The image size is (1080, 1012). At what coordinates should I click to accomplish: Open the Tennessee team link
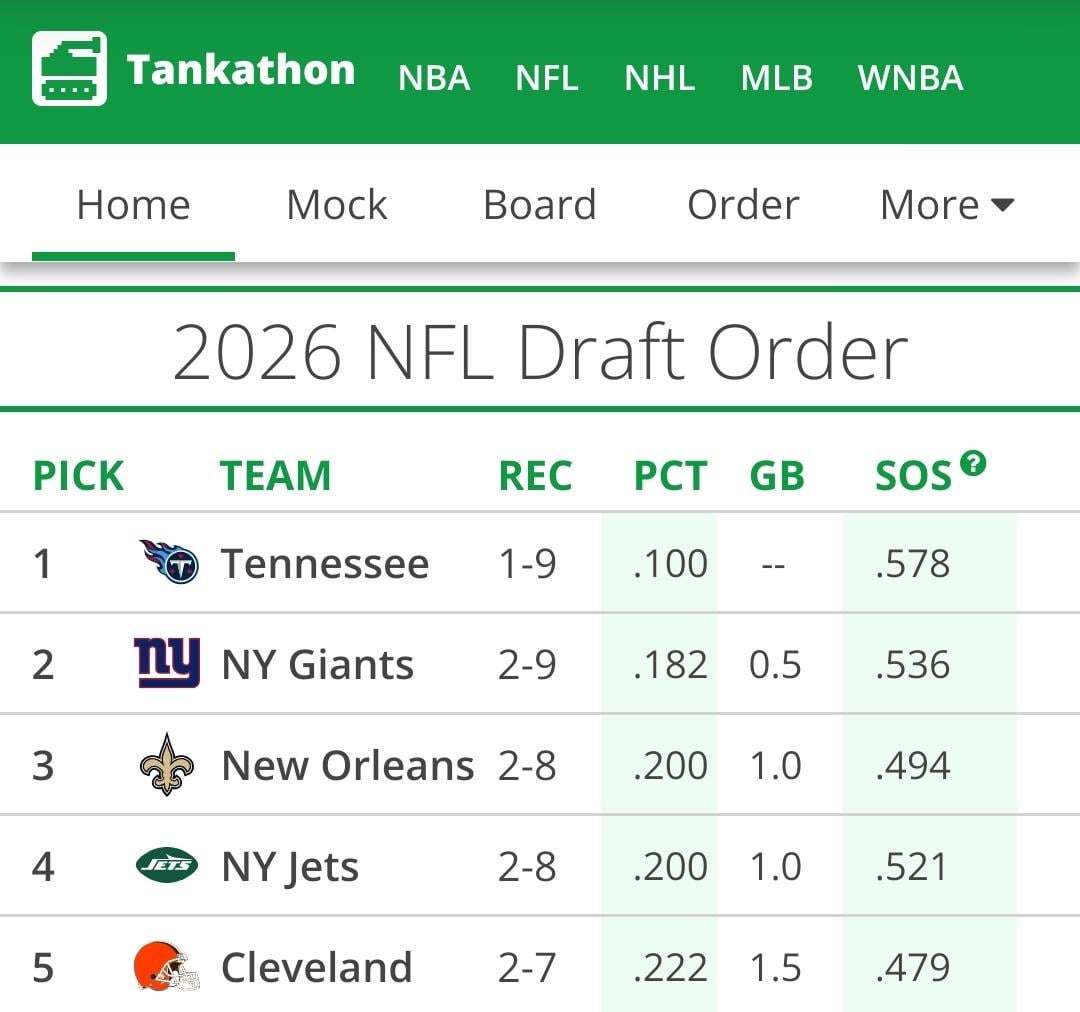[x=325, y=564]
